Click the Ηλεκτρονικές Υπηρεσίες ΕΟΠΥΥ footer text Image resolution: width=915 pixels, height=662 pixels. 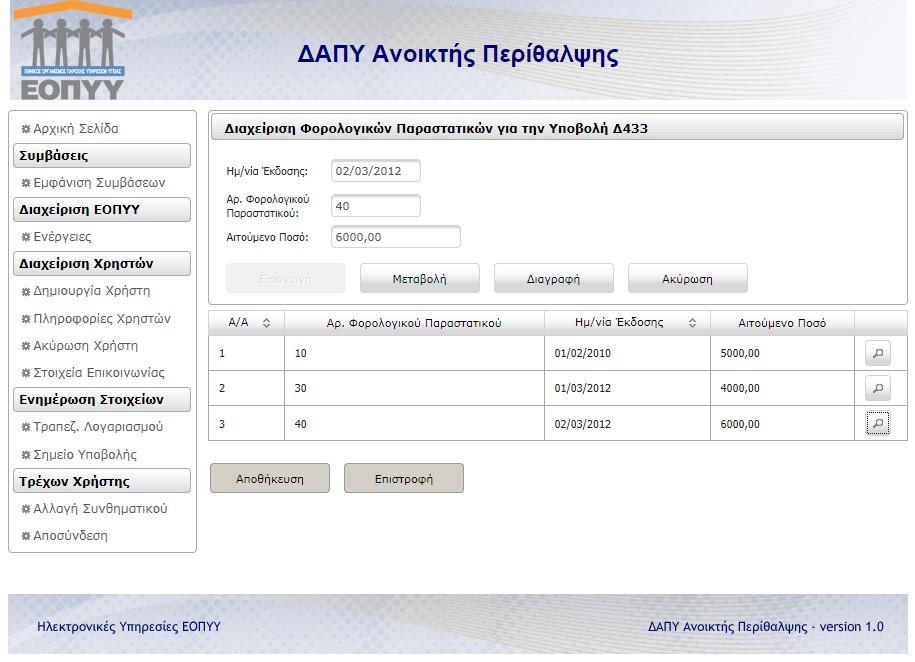point(129,626)
